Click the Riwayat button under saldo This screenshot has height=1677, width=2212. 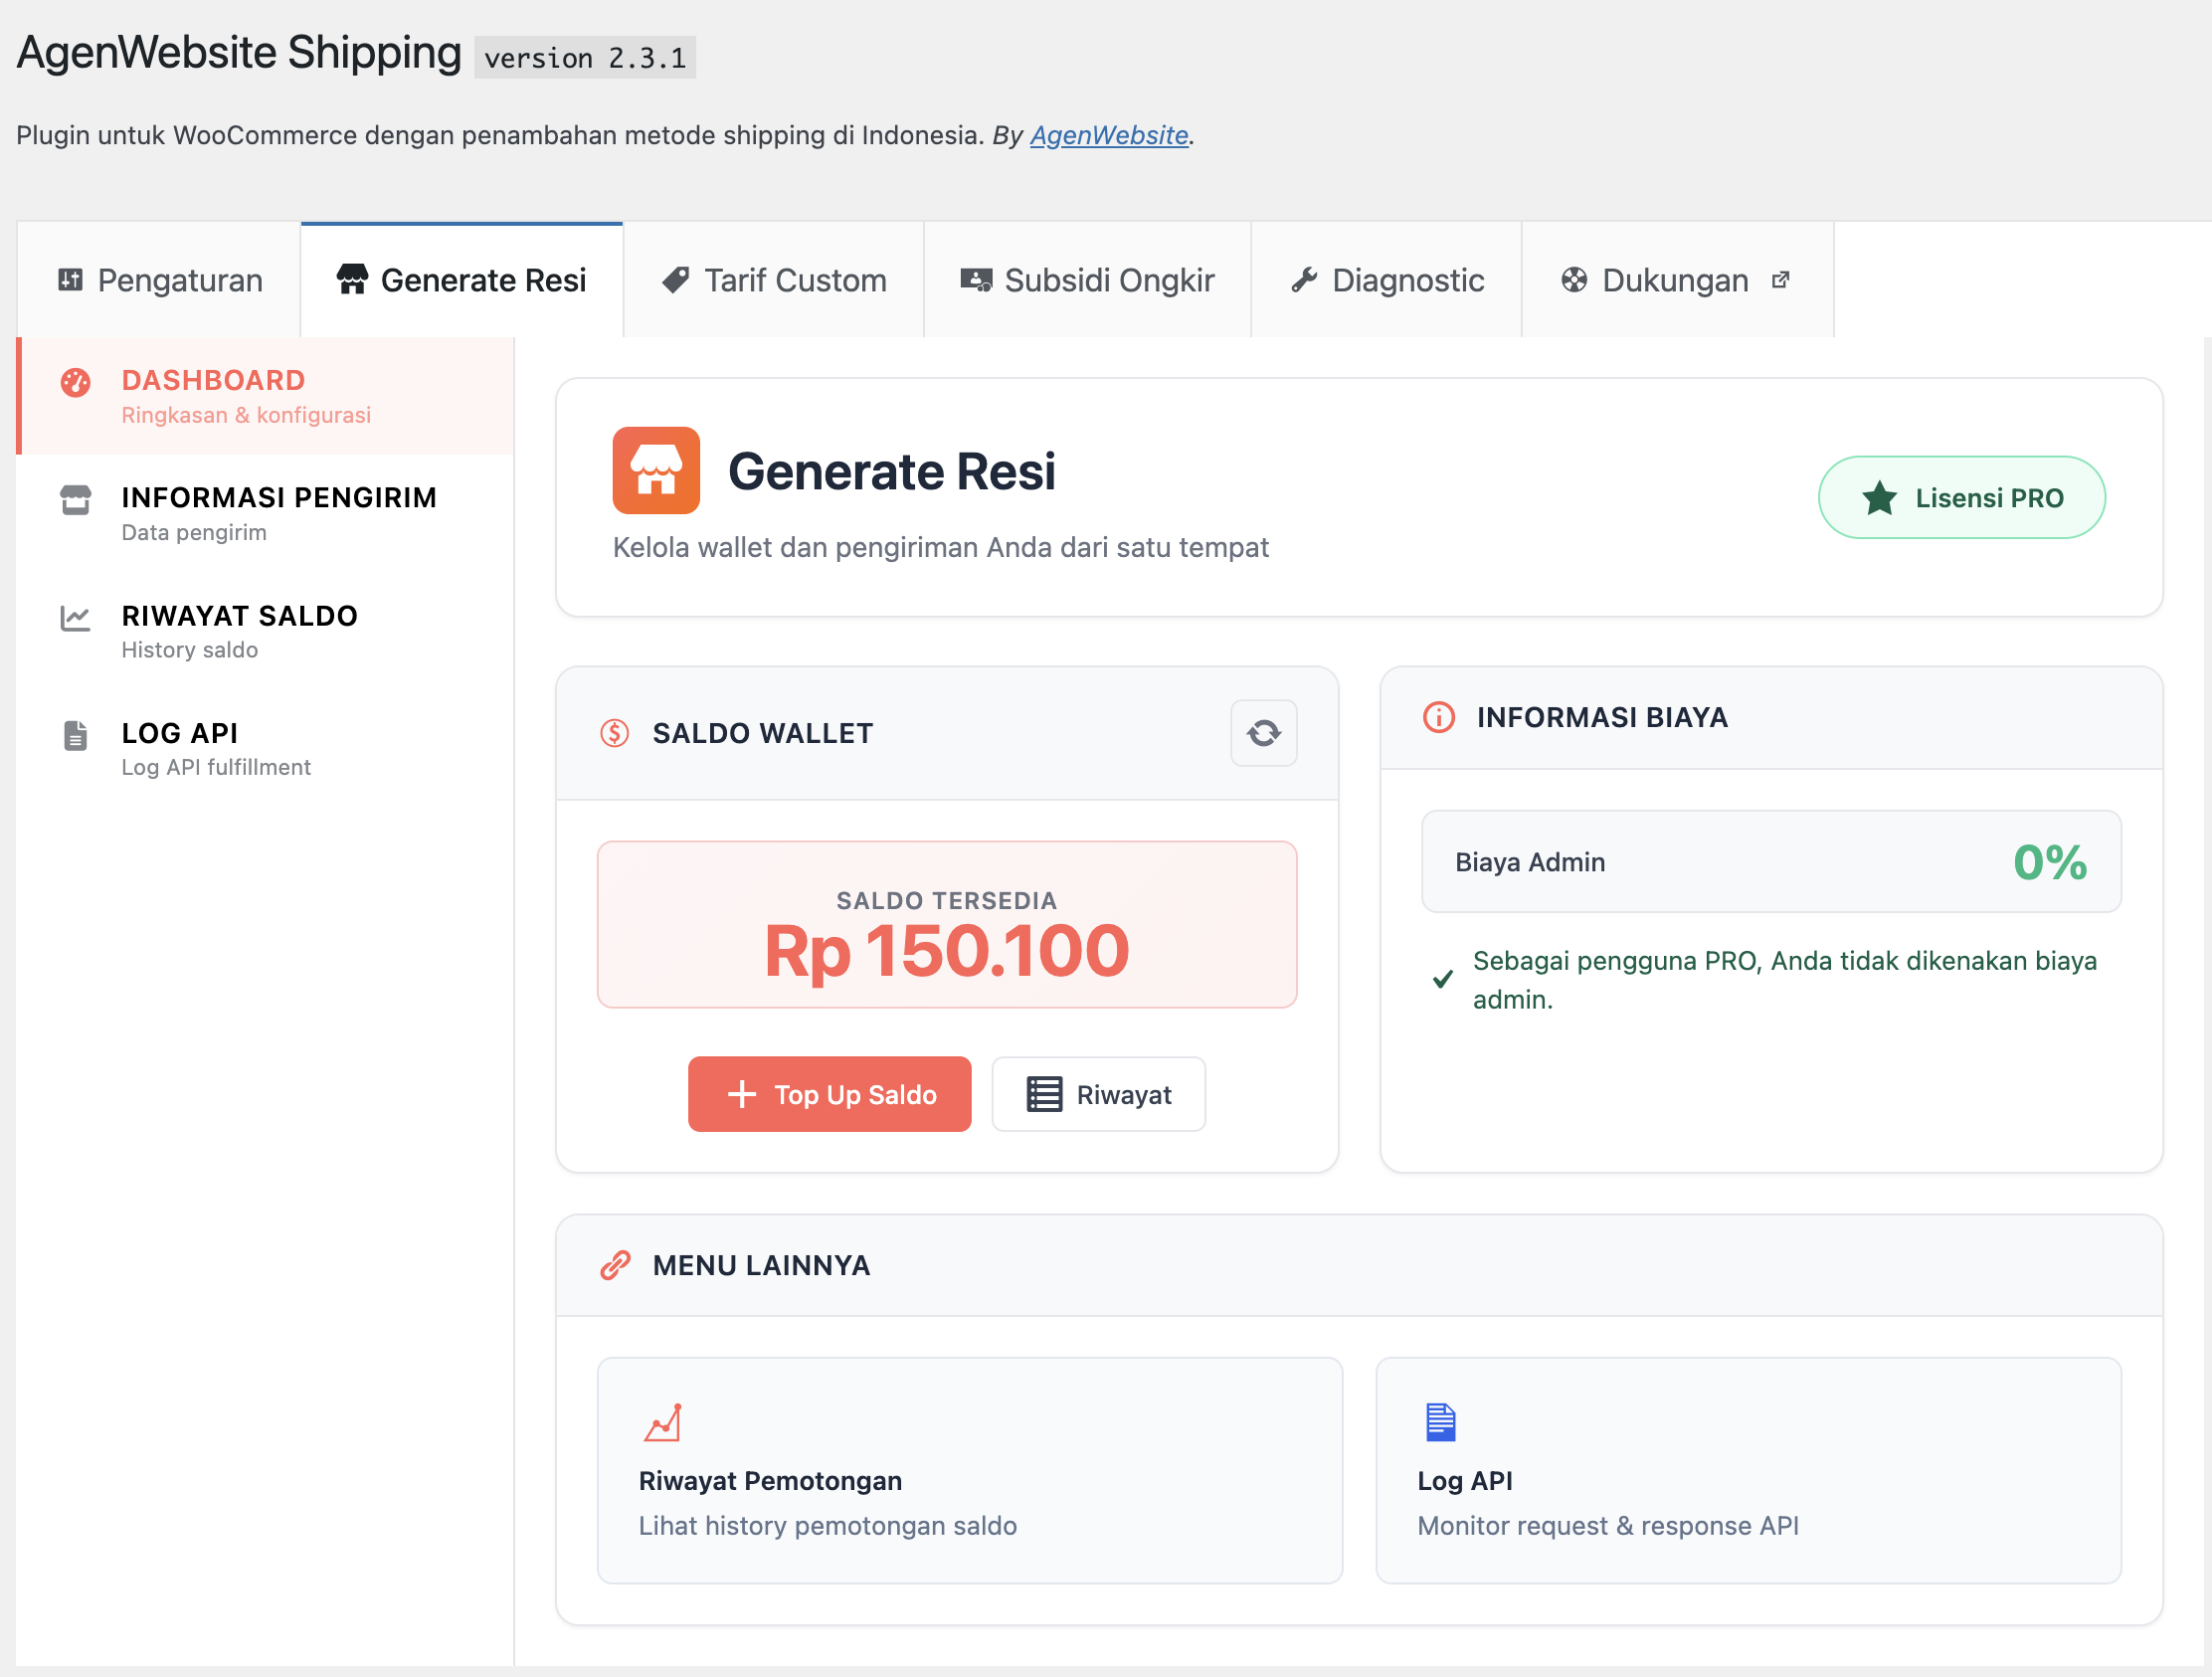tap(1098, 1094)
